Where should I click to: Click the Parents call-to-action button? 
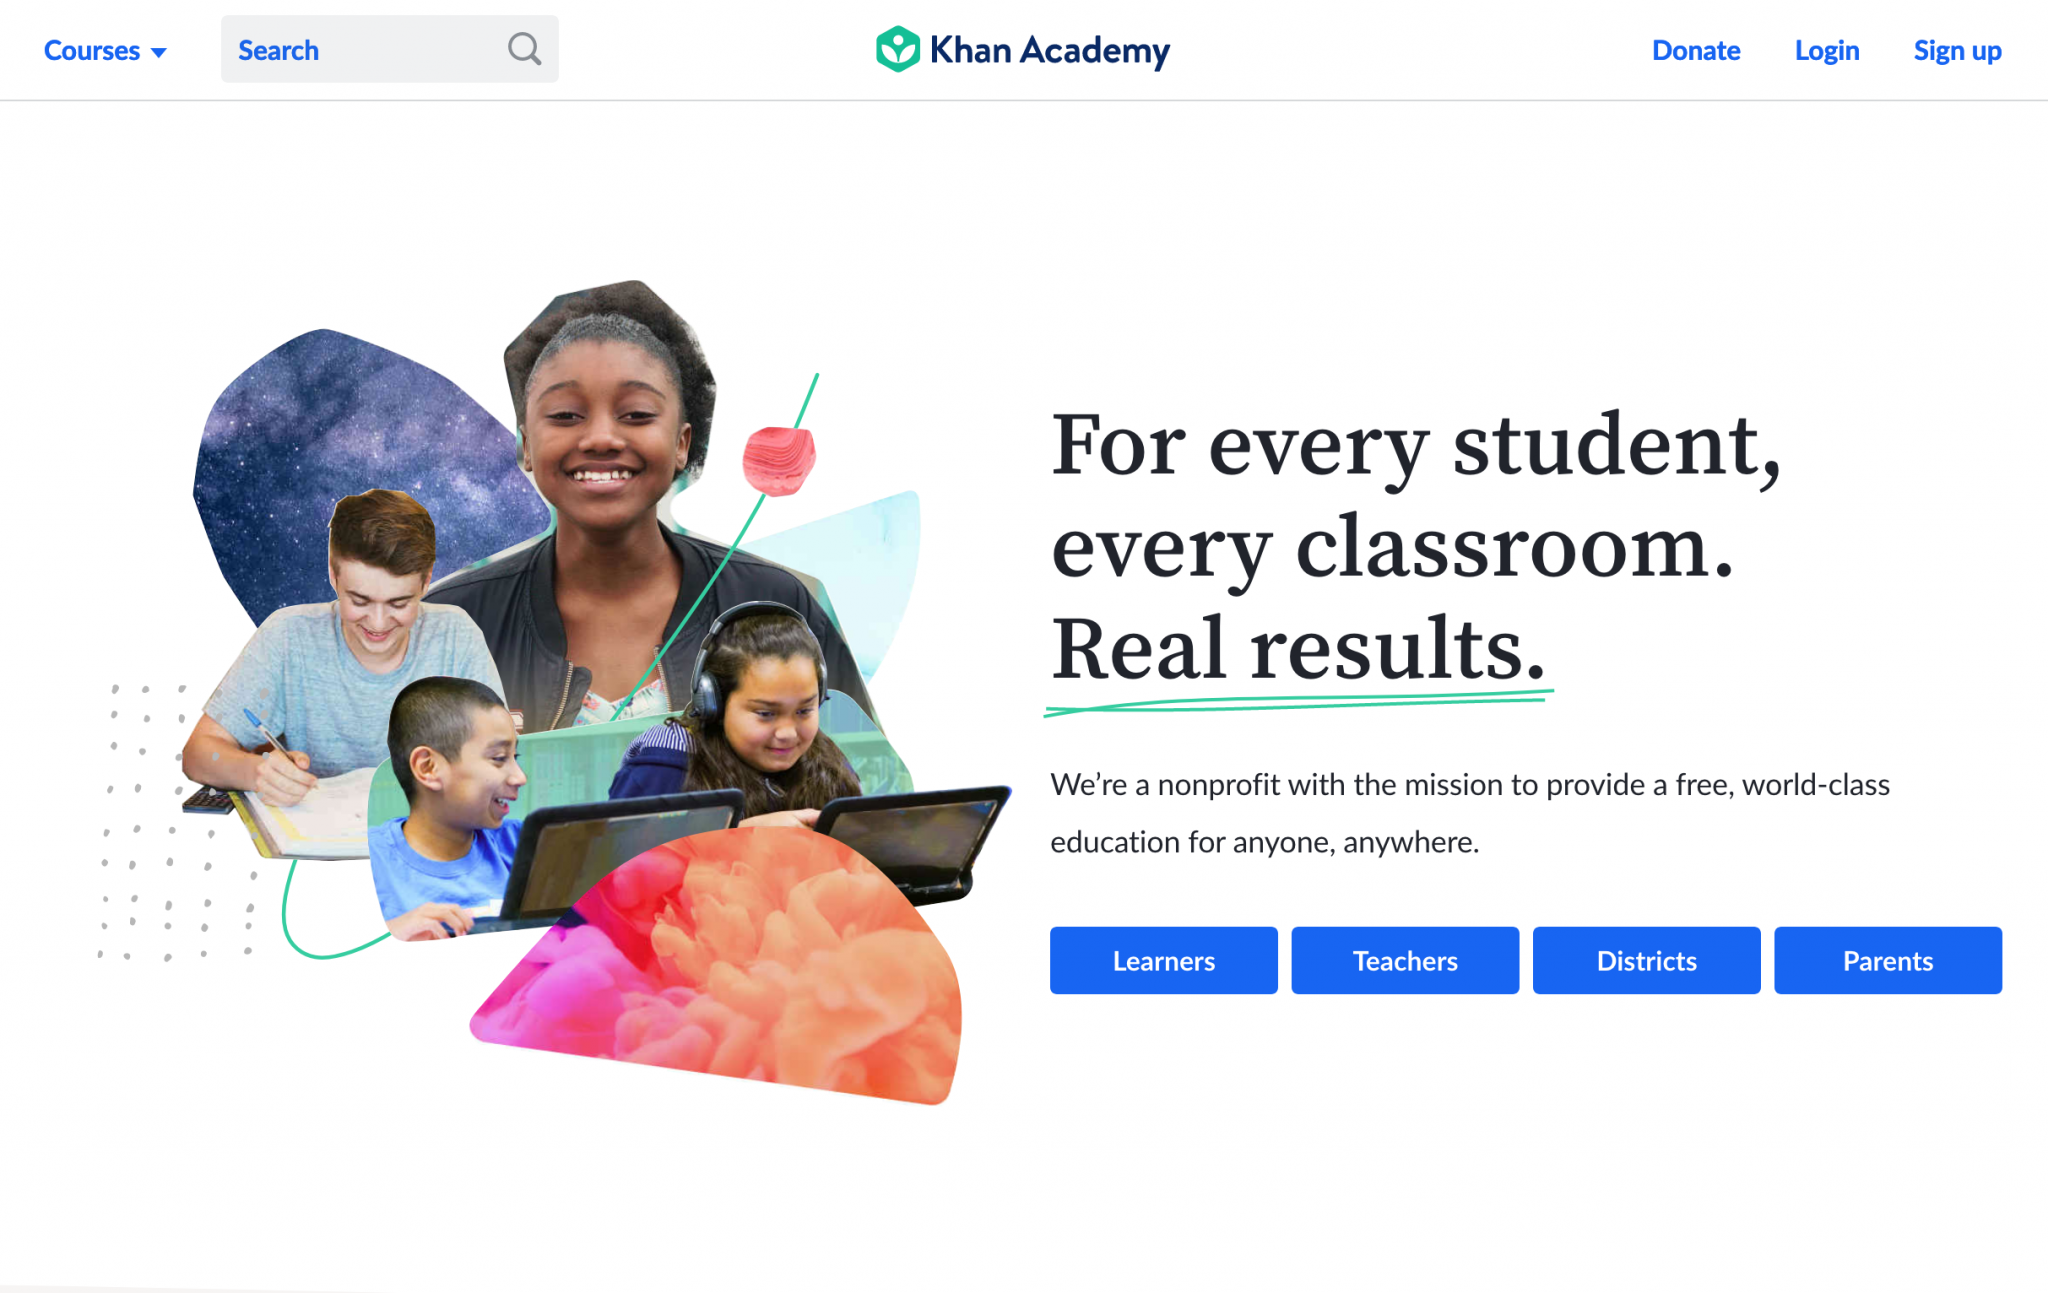[1887, 959]
